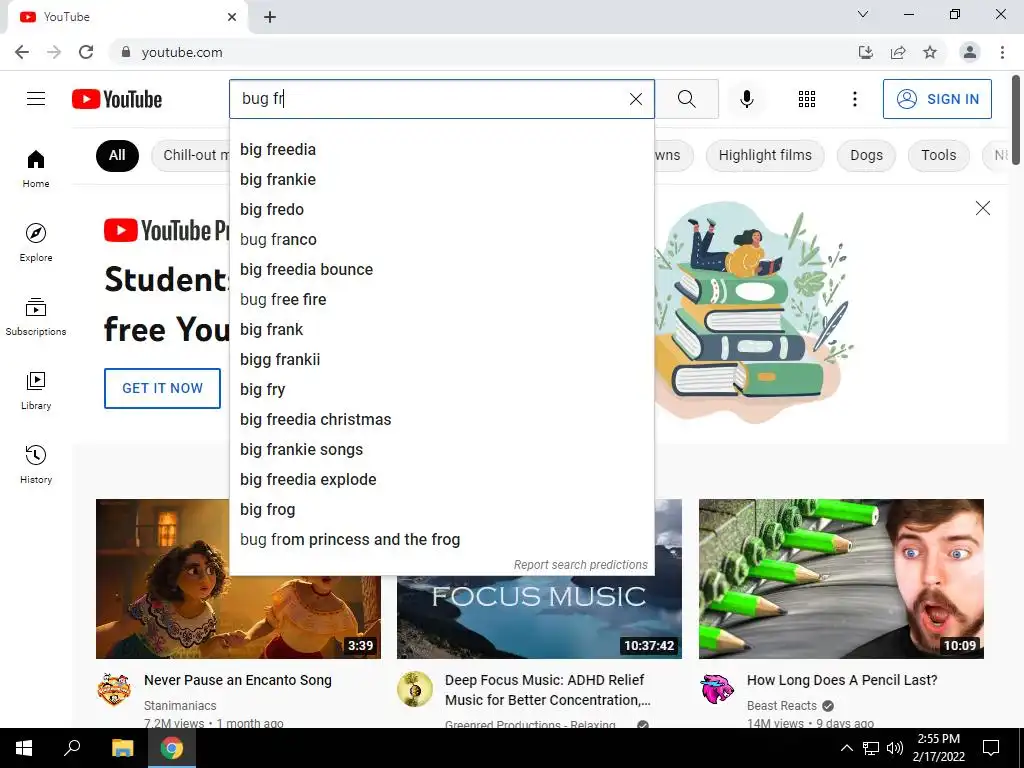The height and width of the screenshot is (768, 1024).
Task: Open Explore in sidebar
Action: pyautogui.click(x=36, y=243)
